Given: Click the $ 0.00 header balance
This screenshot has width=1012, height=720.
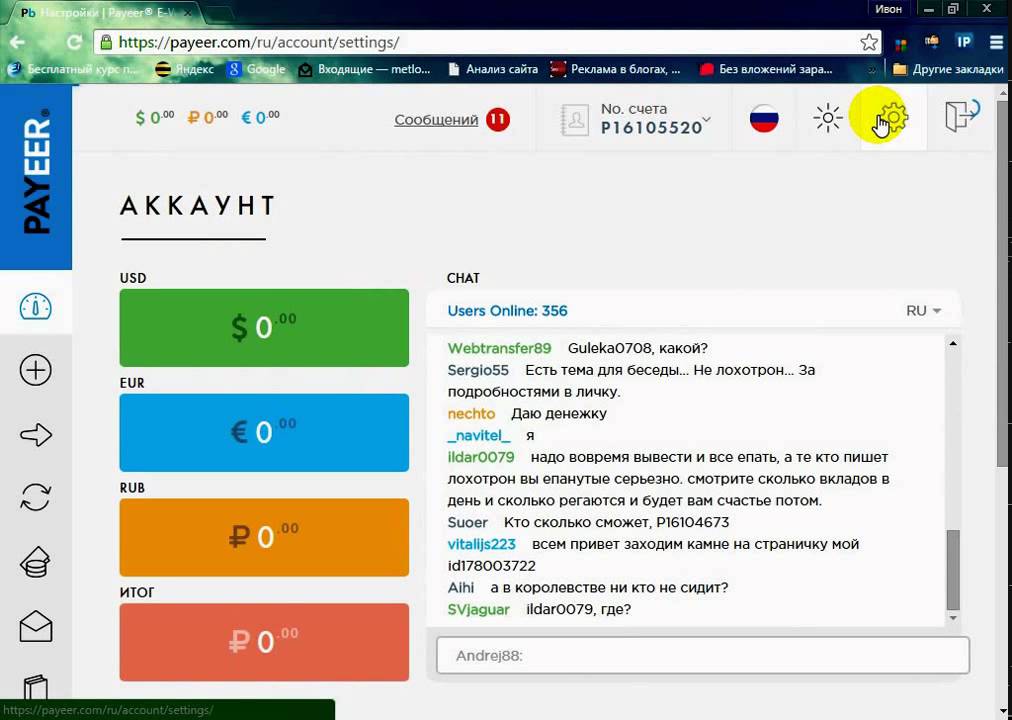Looking at the screenshot, I should pos(155,117).
